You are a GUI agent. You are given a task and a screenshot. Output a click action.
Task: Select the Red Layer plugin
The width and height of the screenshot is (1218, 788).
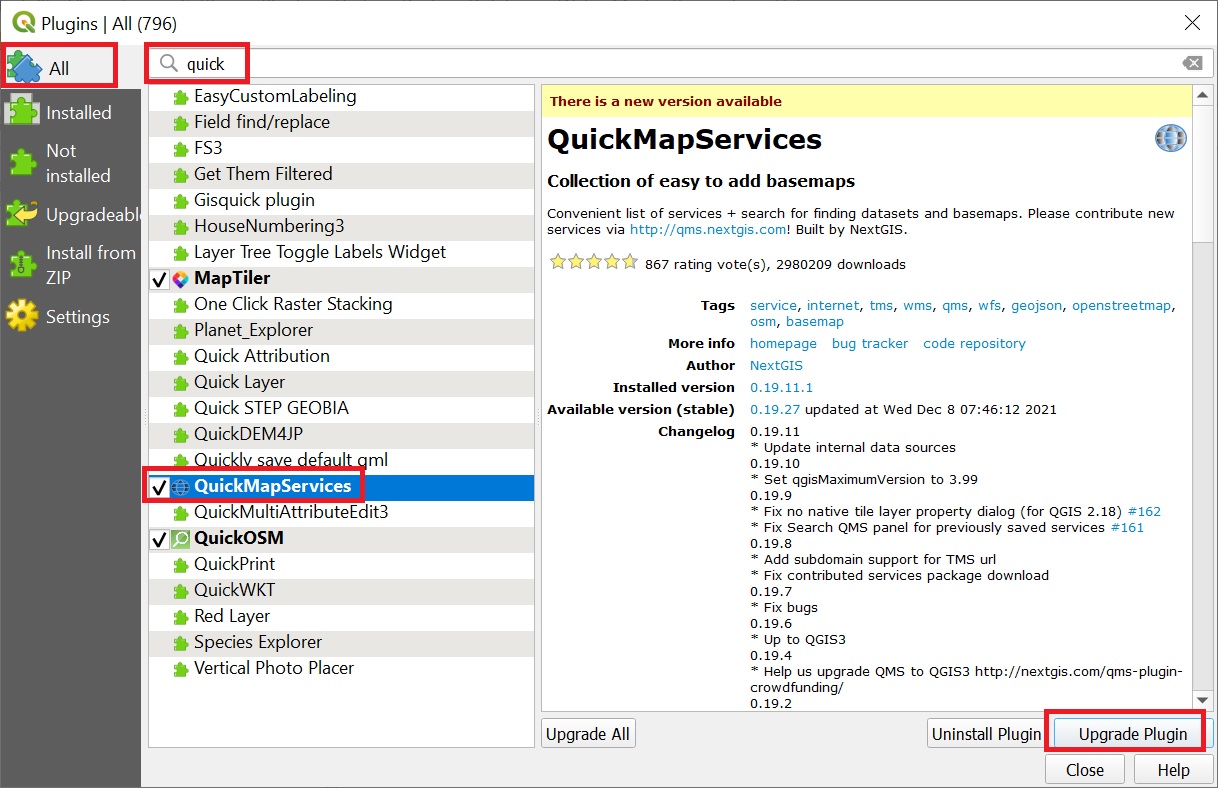pyautogui.click(x=341, y=616)
